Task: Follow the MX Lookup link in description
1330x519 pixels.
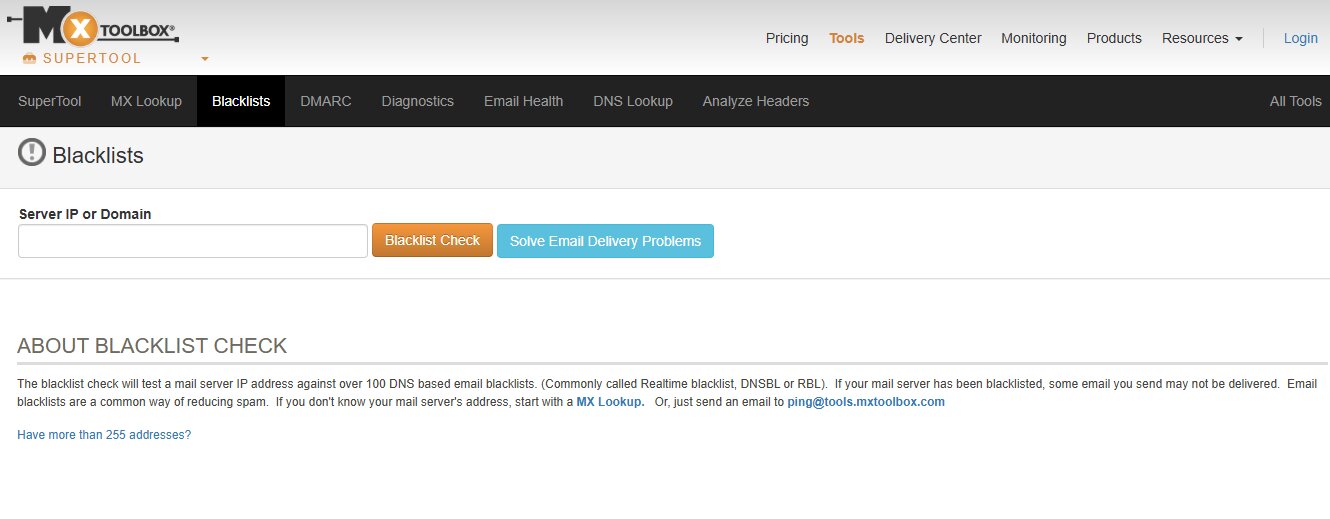Action: (x=610, y=402)
